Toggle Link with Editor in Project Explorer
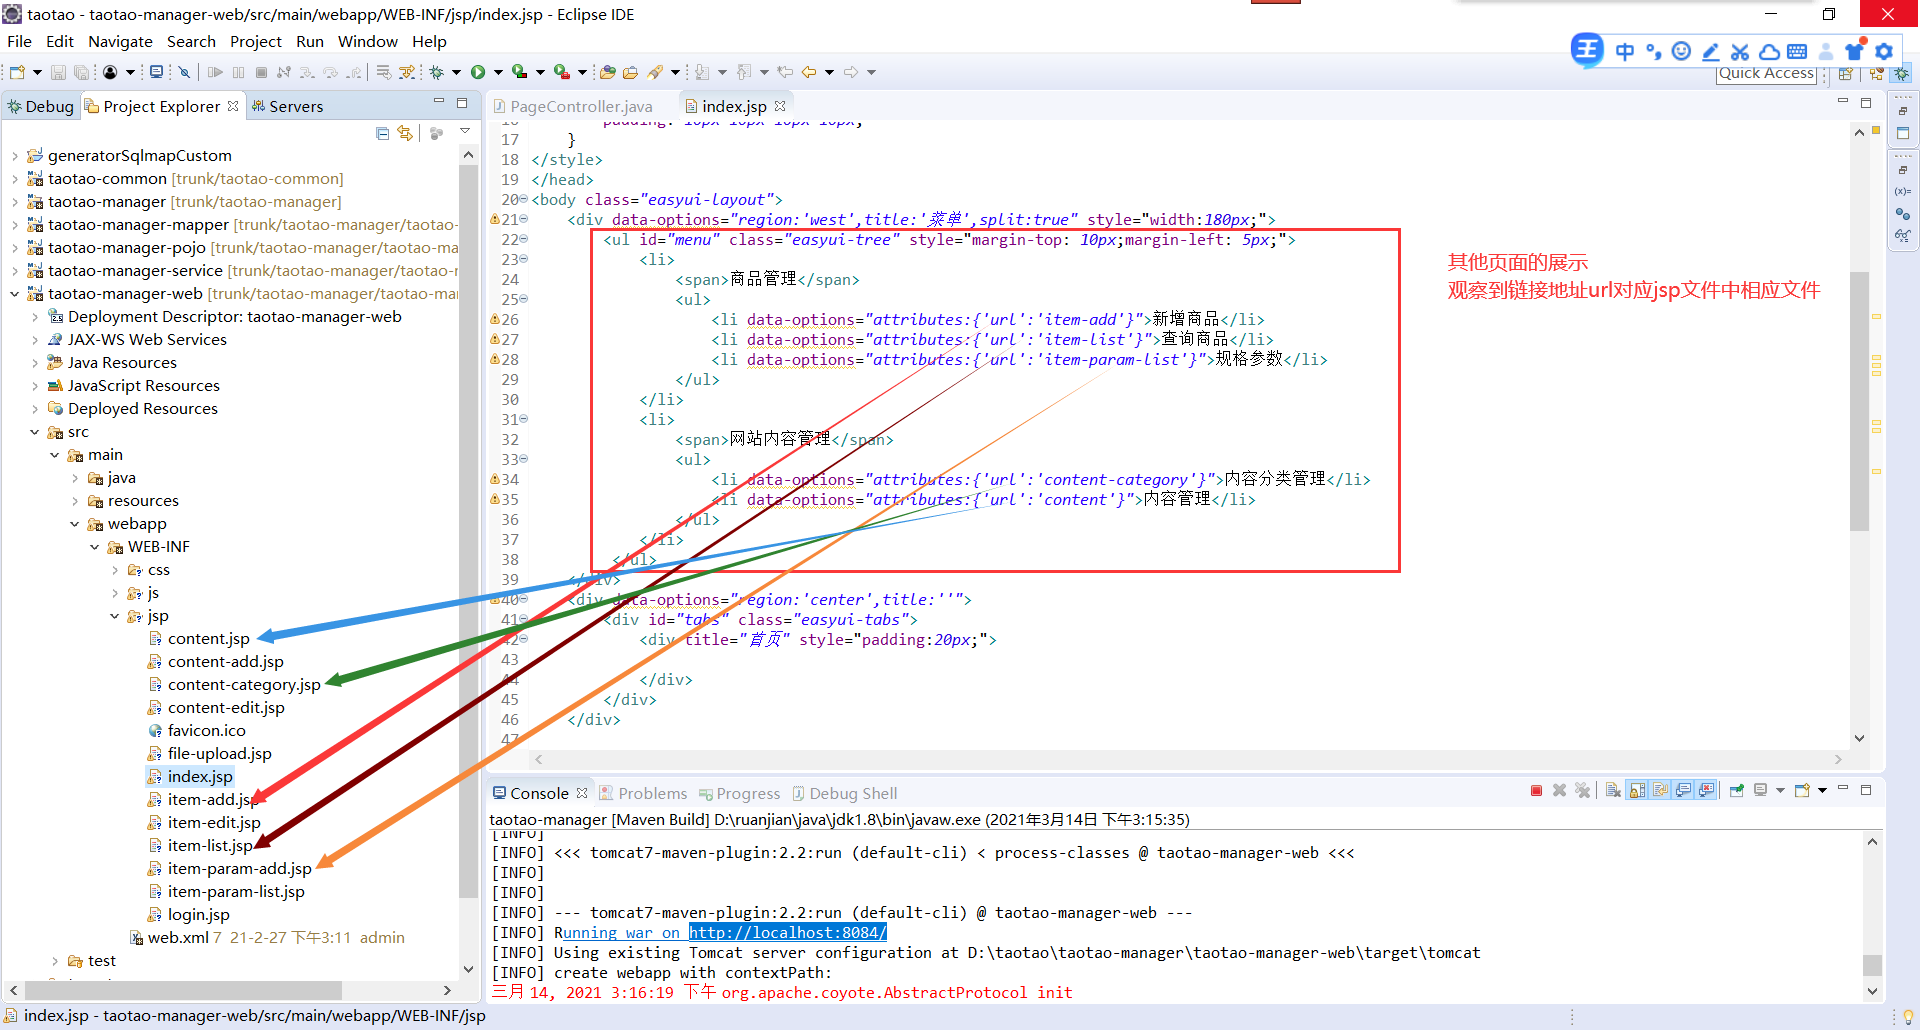 coord(405,133)
